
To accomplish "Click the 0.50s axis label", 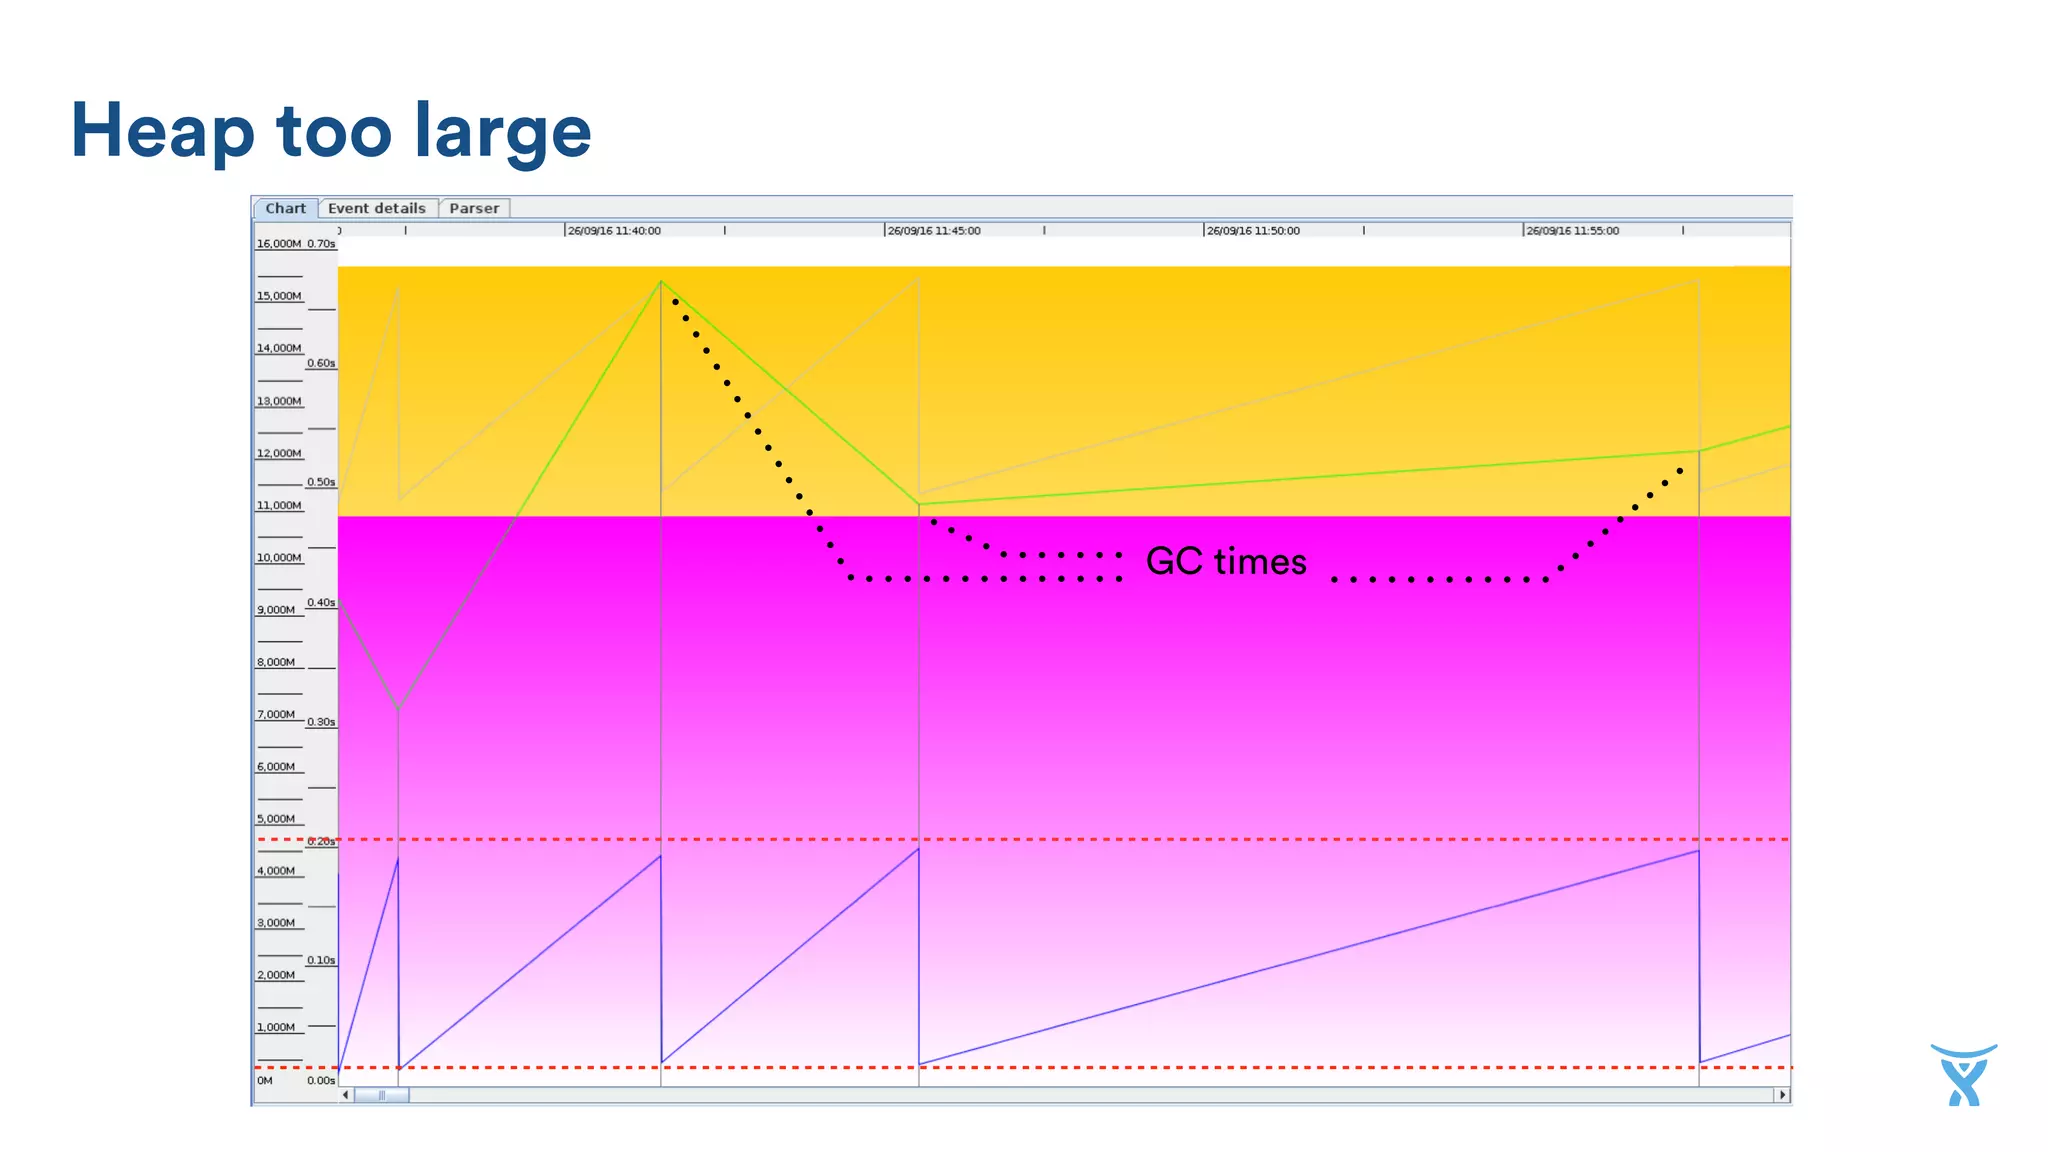I will (x=321, y=482).
